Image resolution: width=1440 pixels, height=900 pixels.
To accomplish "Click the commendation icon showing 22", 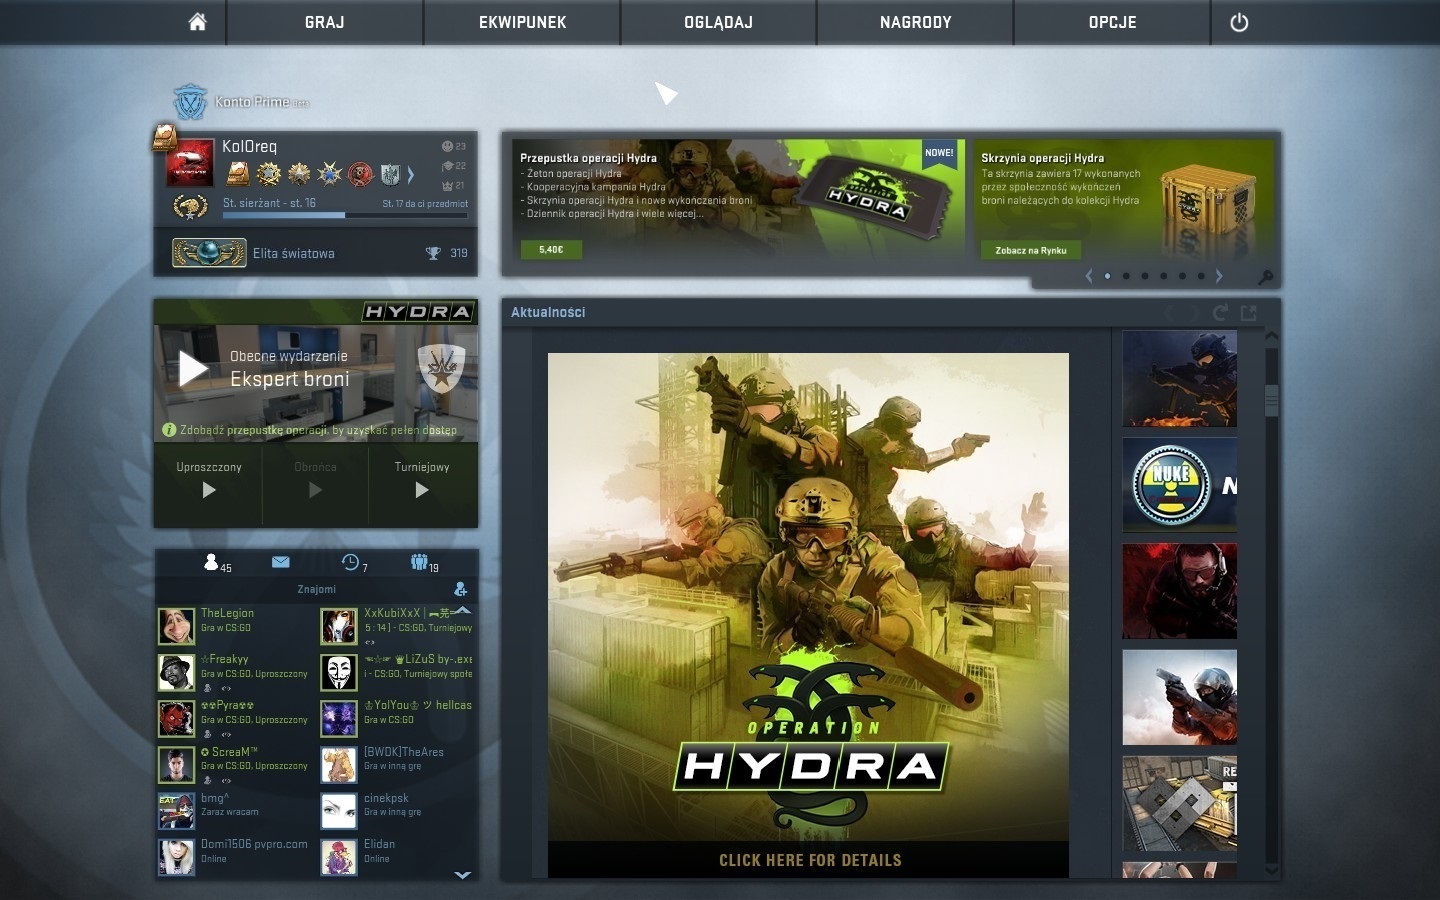I will pyautogui.click(x=447, y=166).
